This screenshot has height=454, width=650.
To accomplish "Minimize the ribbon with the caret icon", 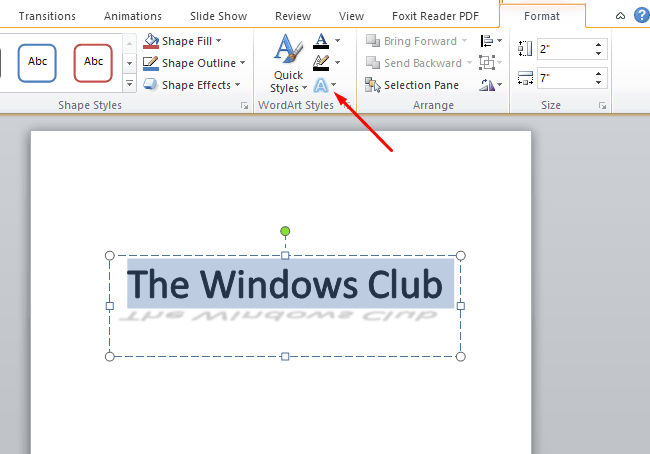I will click(620, 16).
